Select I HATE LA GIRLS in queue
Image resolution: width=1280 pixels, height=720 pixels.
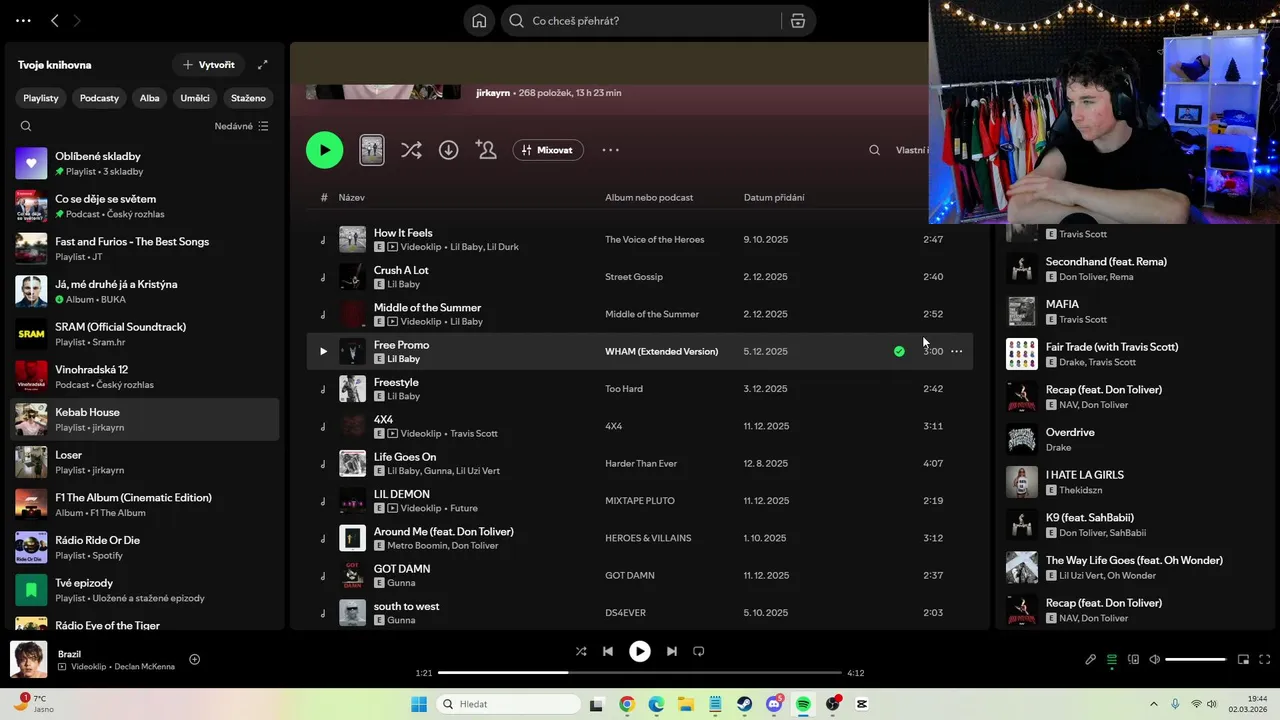pyautogui.click(x=1136, y=482)
